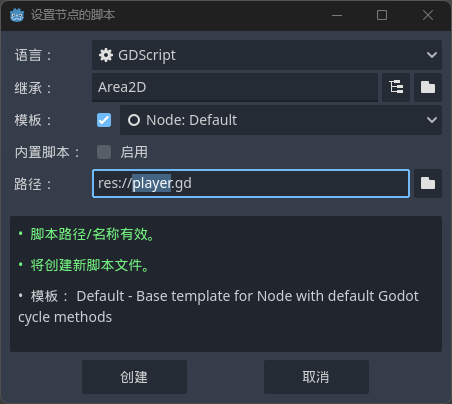Click the 取消 cancel button
The height and width of the screenshot is (404, 452).
tap(316, 377)
